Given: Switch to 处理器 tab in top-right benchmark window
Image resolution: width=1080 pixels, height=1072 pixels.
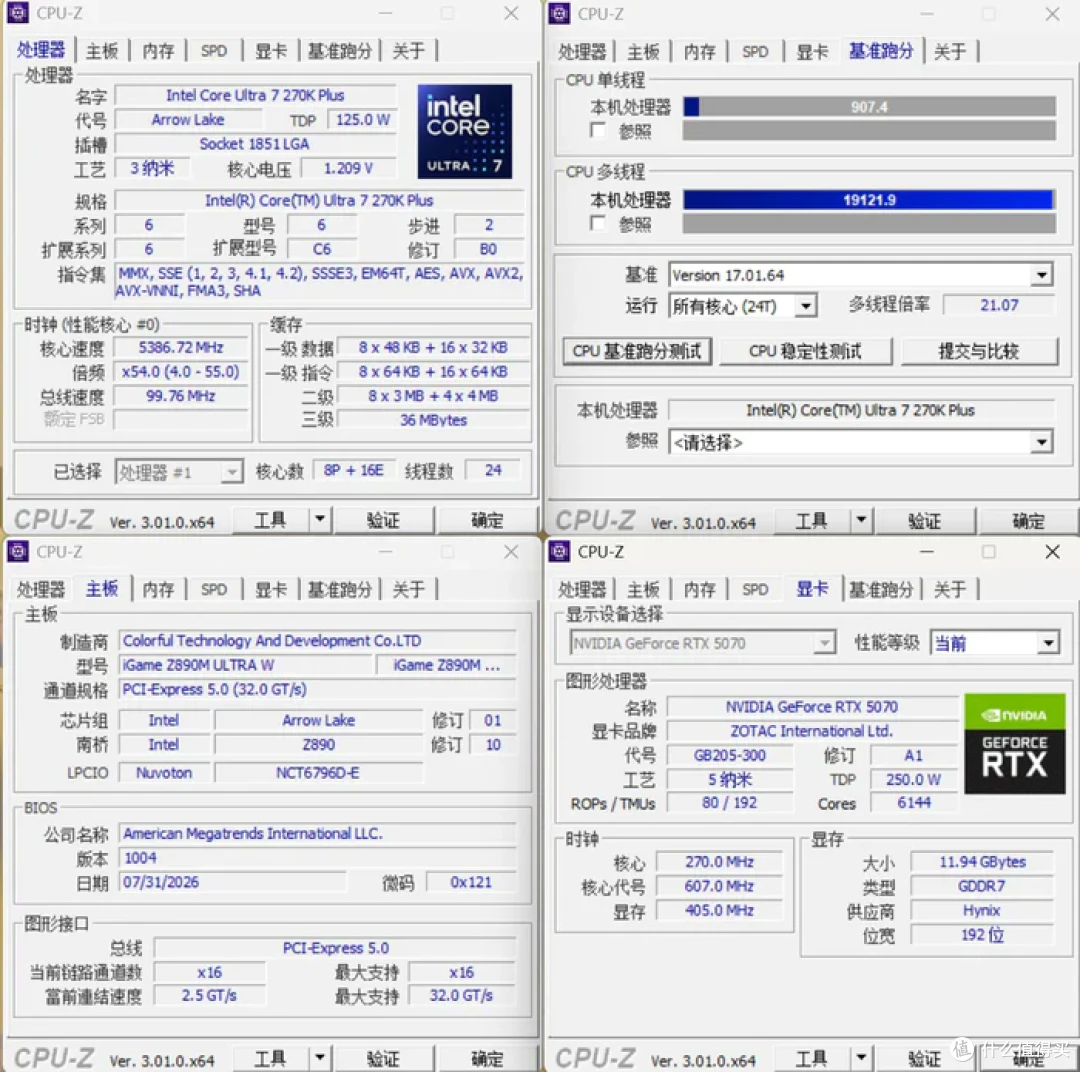Looking at the screenshot, I should pyautogui.click(x=582, y=51).
